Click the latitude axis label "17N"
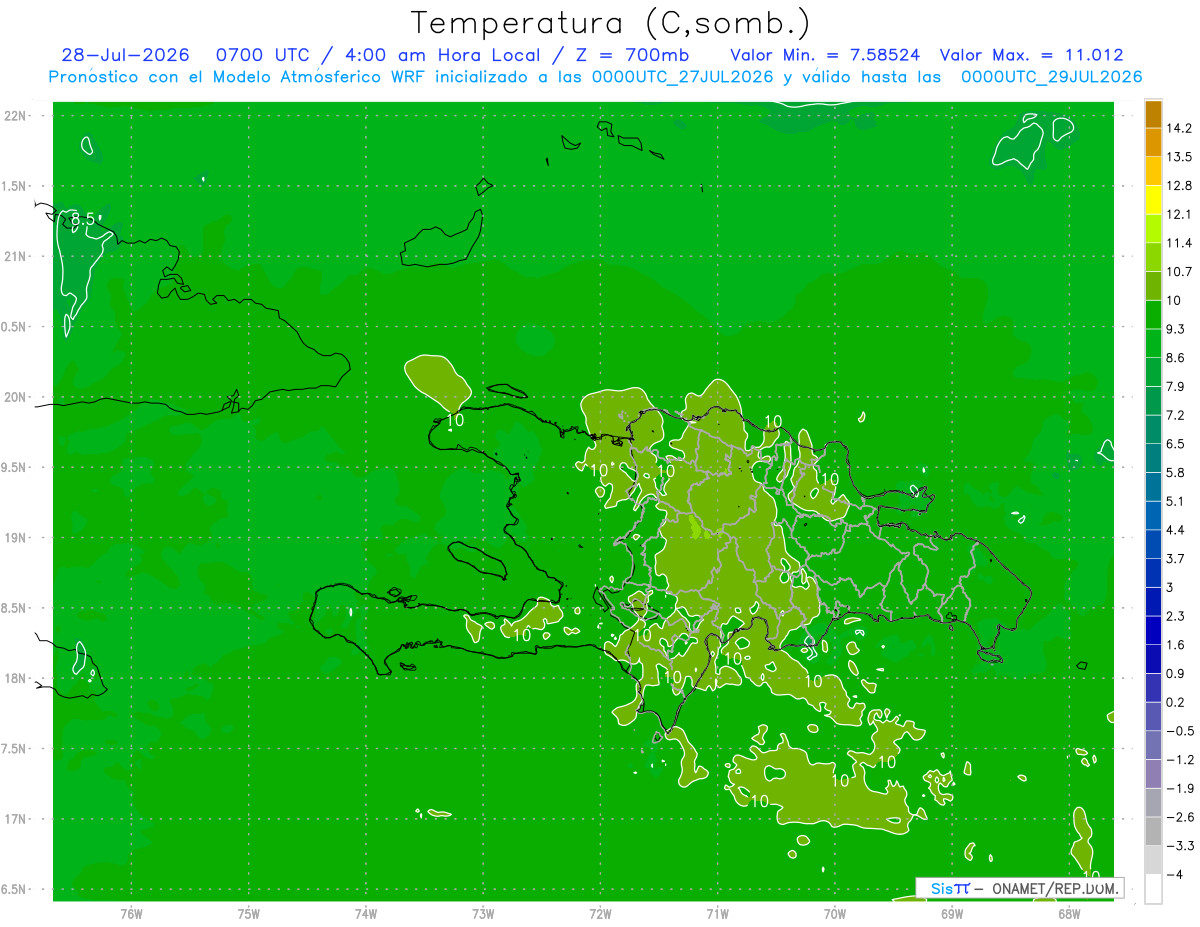1200x927 pixels. pos(15,820)
